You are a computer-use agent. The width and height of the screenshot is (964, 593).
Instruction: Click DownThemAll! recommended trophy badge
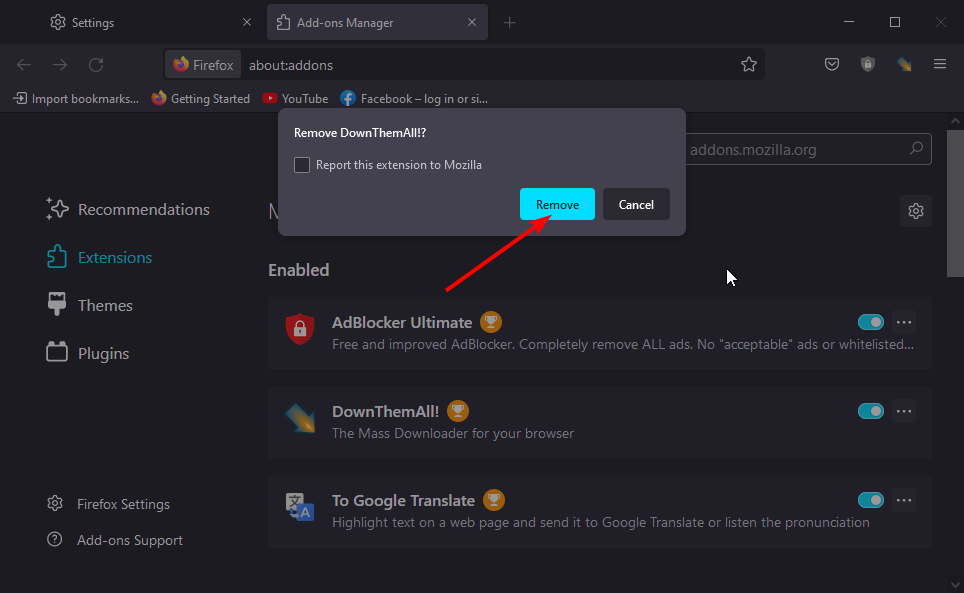point(457,410)
